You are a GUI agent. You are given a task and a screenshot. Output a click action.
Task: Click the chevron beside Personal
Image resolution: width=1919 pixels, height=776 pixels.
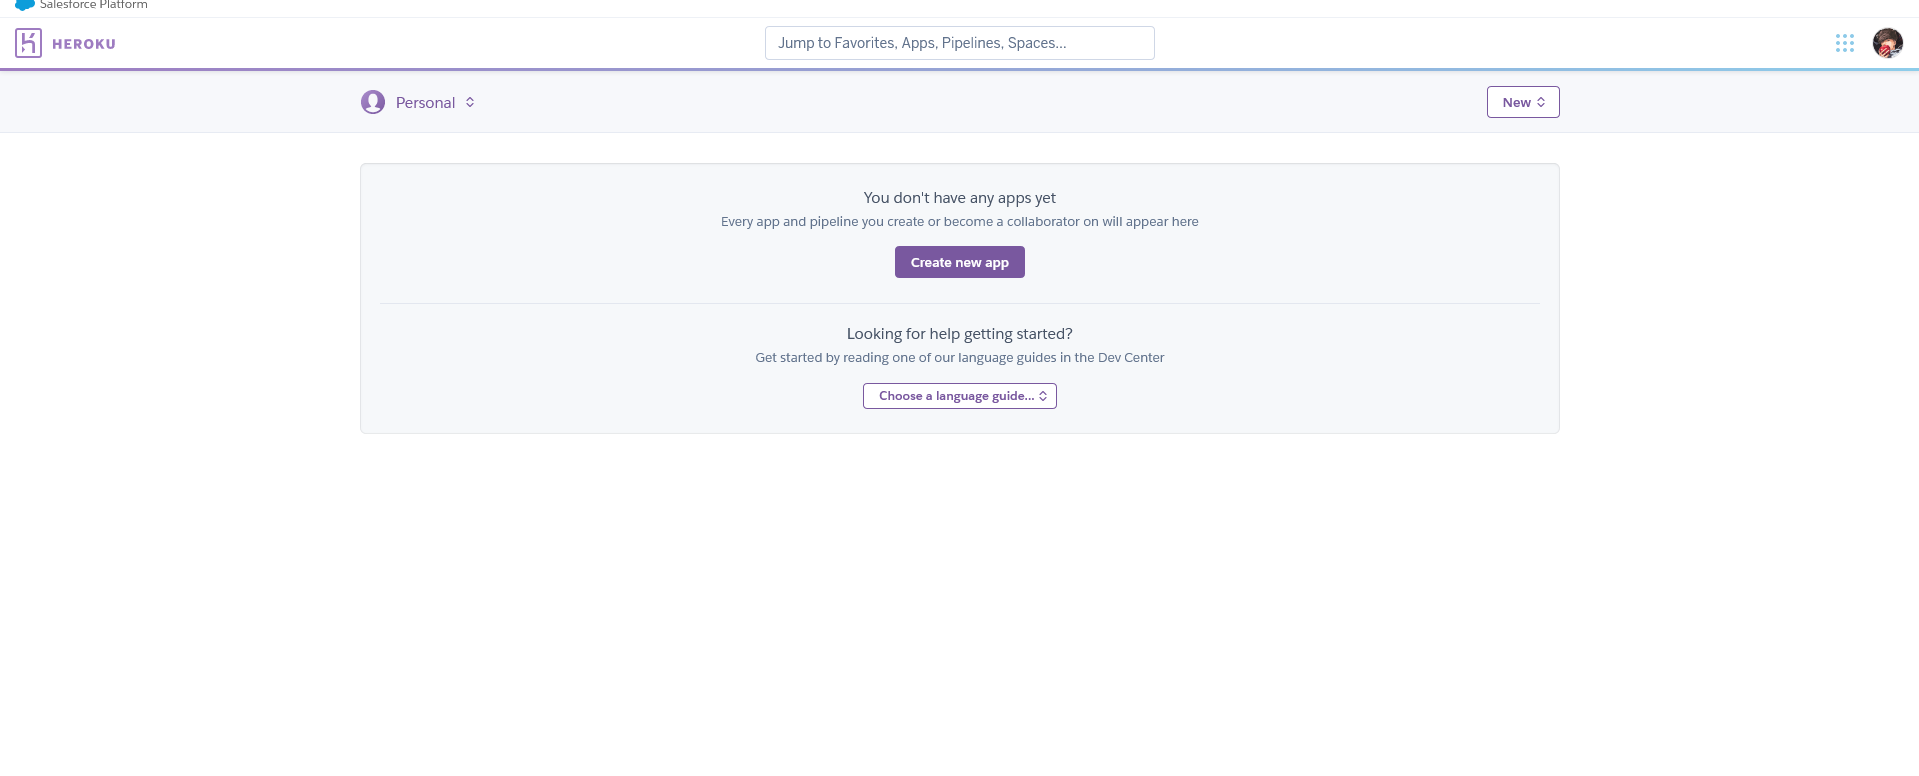point(470,102)
